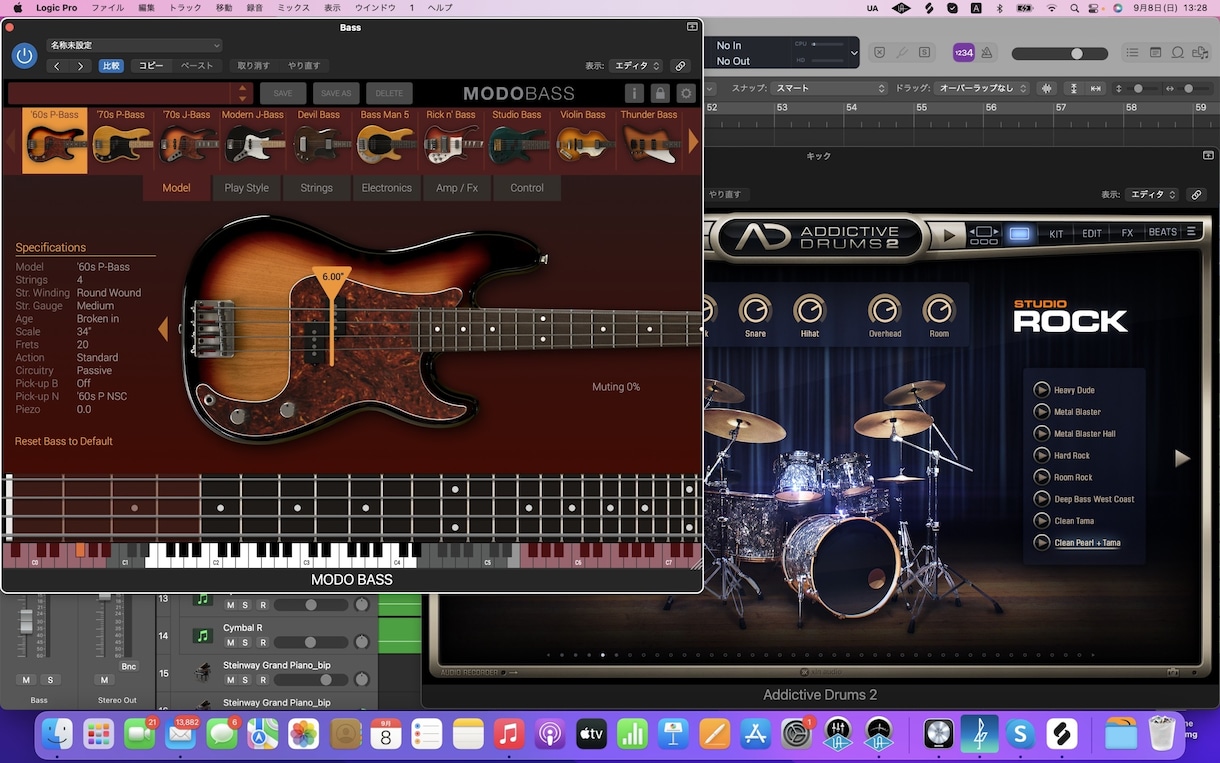Show next bass models with right arrow
Image resolution: width=1220 pixels, height=763 pixels.
[693, 142]
